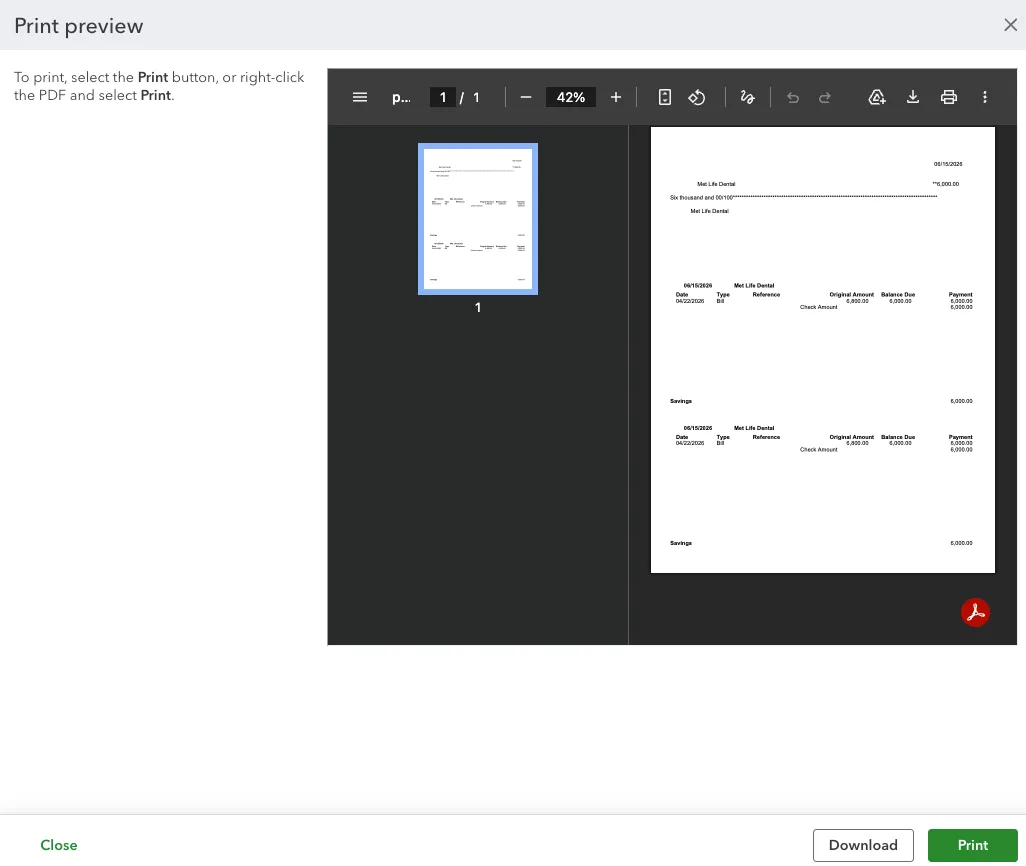1026x866 pixels.
Task: Click the Close link at the bottom left
Action: pyautogui.click(x=59, y=845)
